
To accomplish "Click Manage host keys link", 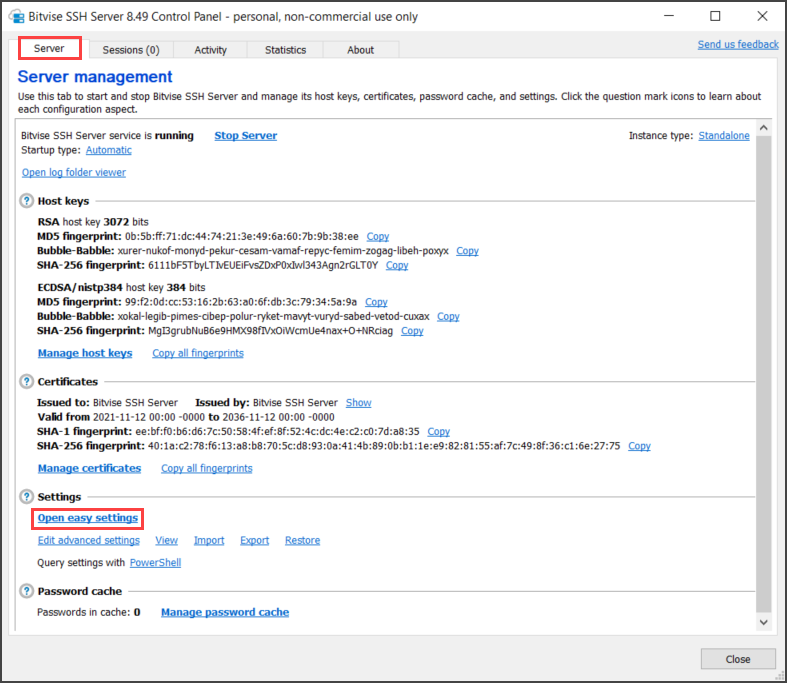I will (85, 353).
